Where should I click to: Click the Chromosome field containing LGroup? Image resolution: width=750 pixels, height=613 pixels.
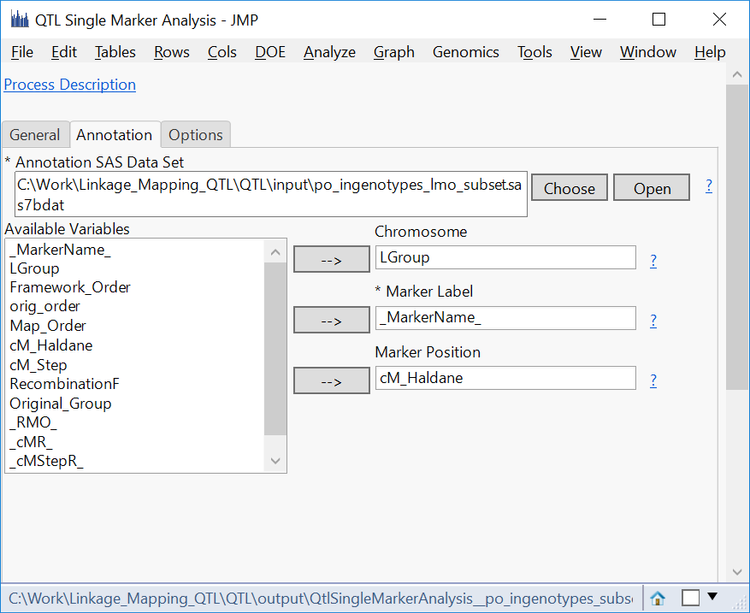pyautogui.click(x=506, y=258)
